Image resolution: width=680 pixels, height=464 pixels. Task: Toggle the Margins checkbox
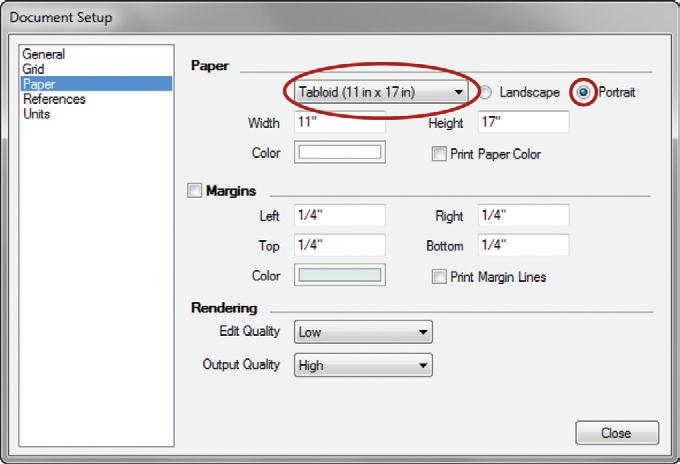(194, 190)
